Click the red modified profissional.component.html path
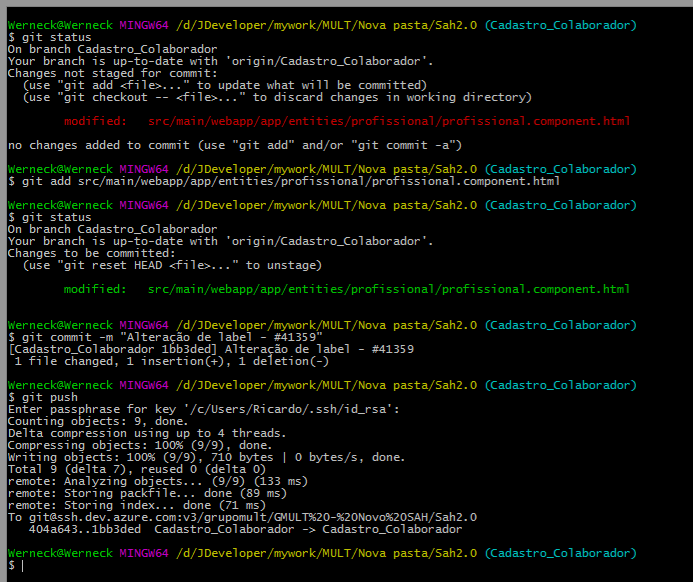 click(389, 121)
